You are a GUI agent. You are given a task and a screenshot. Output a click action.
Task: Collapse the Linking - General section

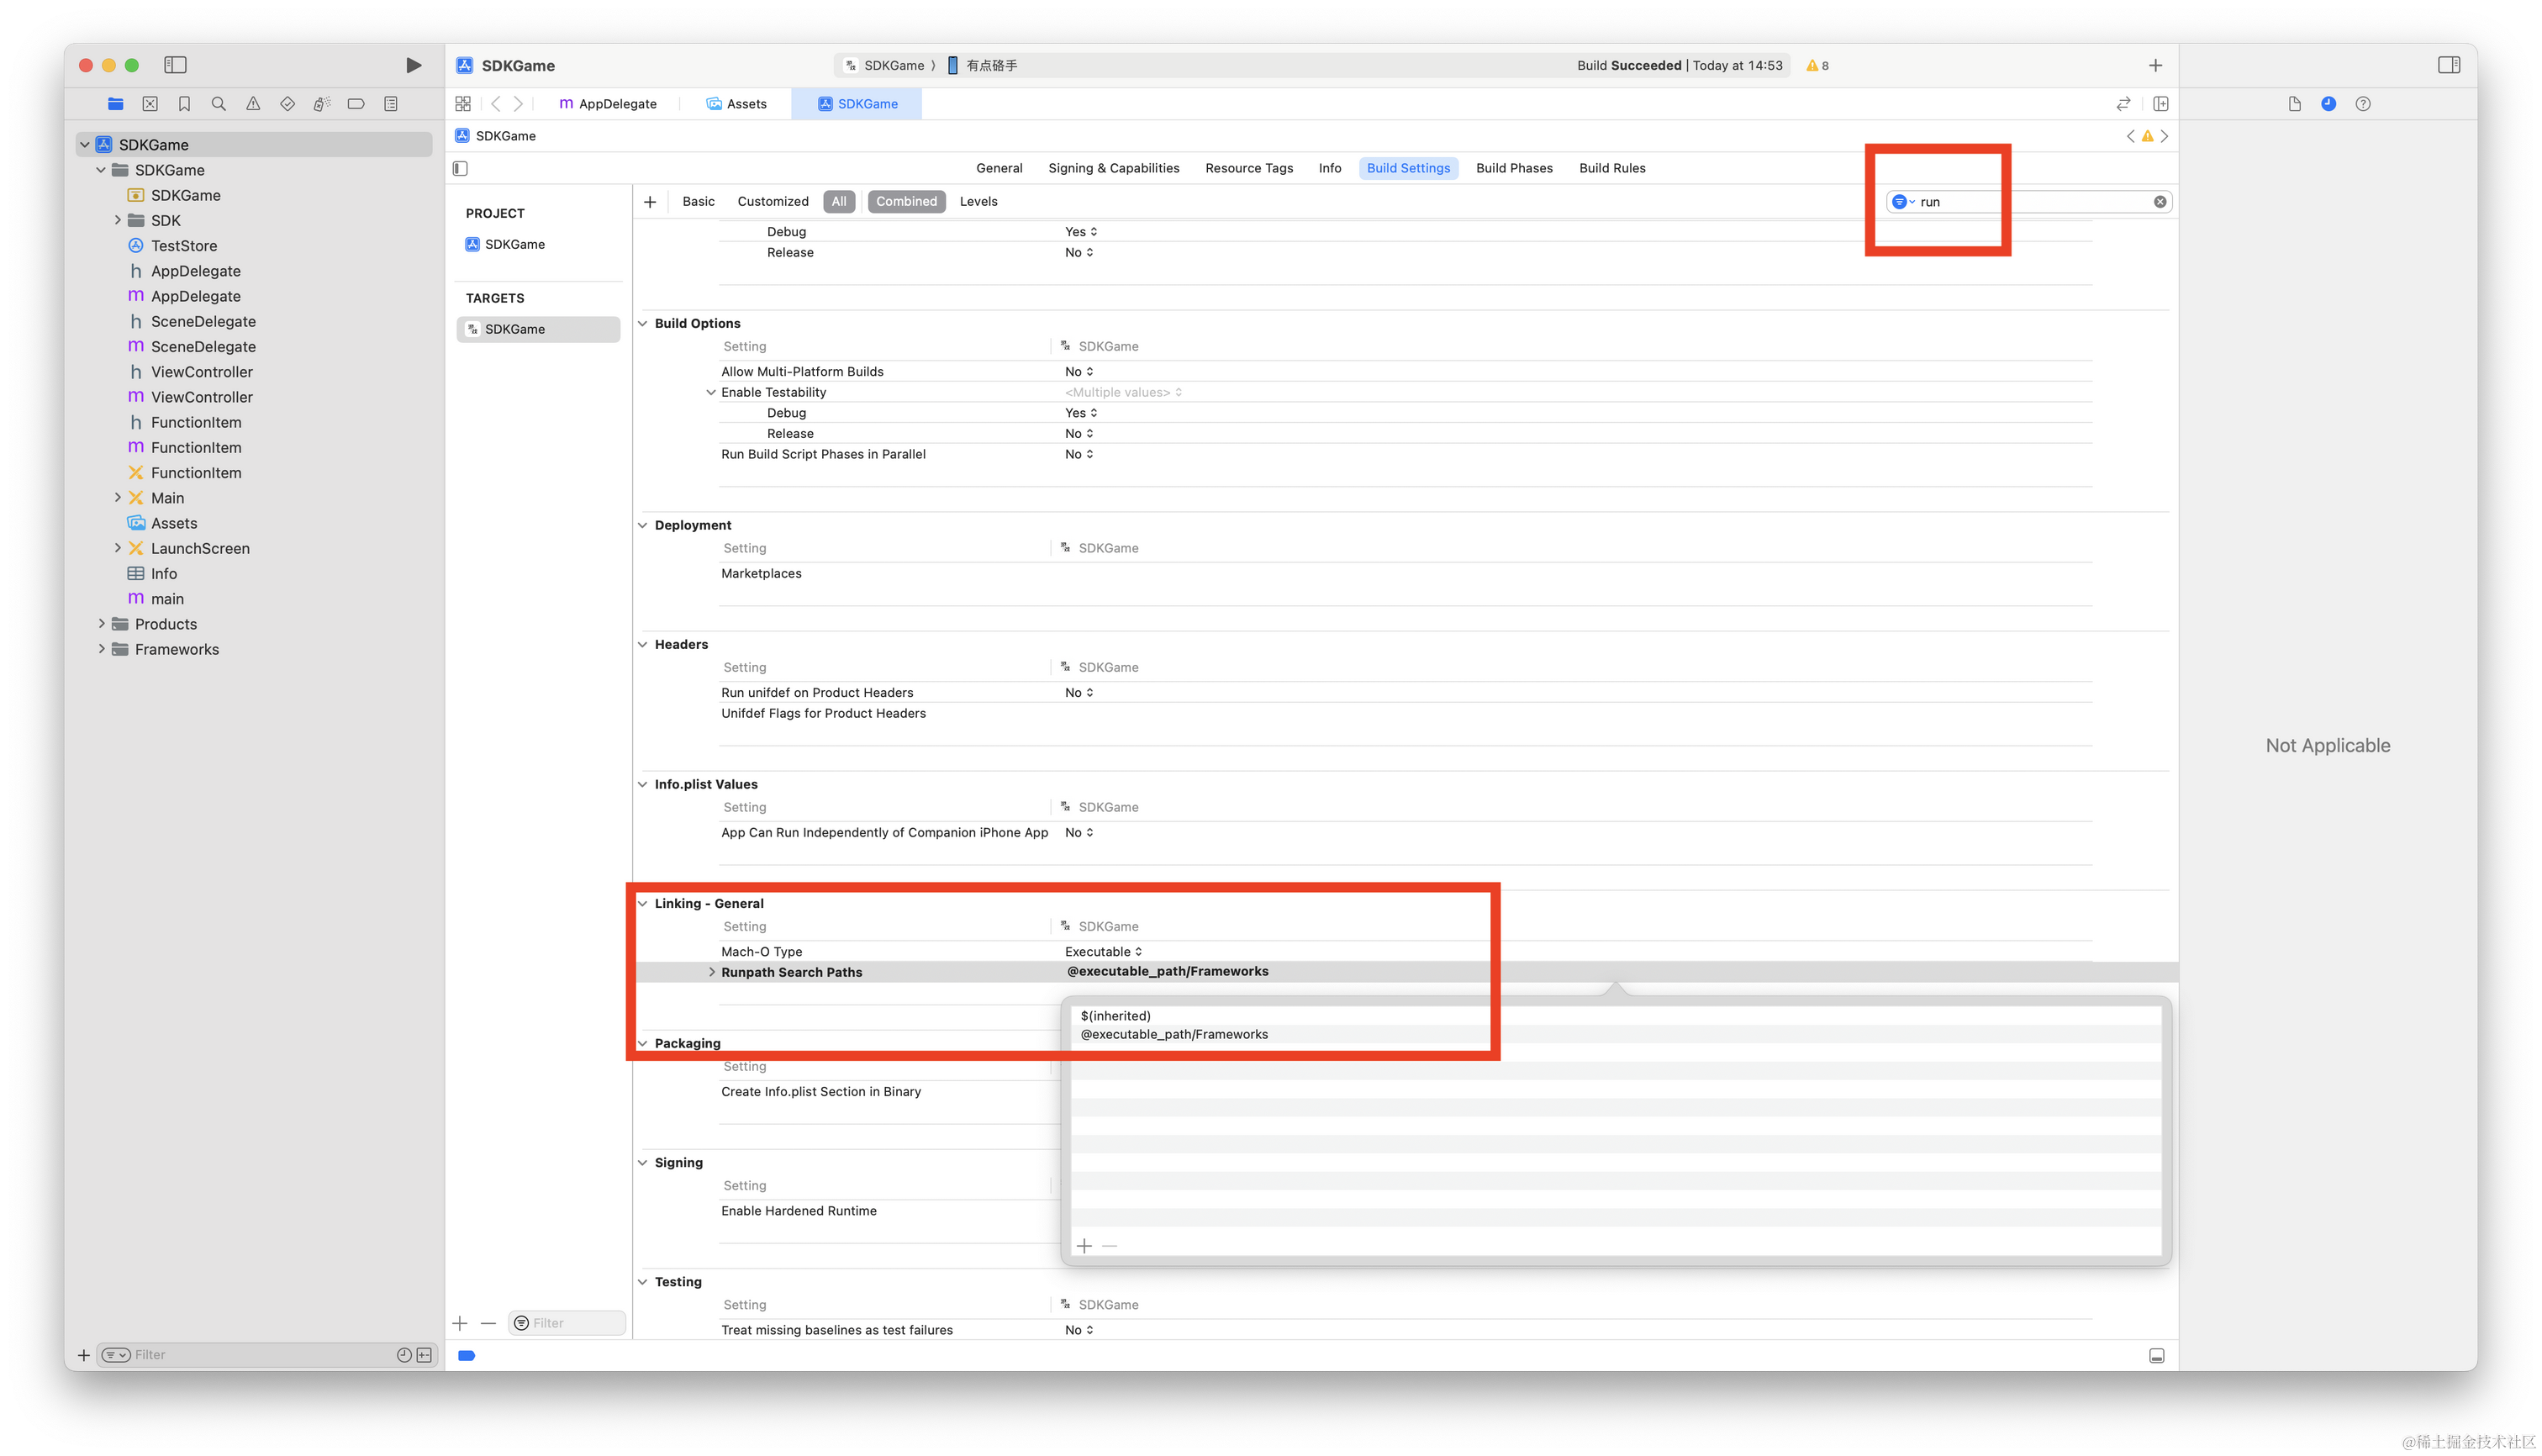click(x=643, y=904)
